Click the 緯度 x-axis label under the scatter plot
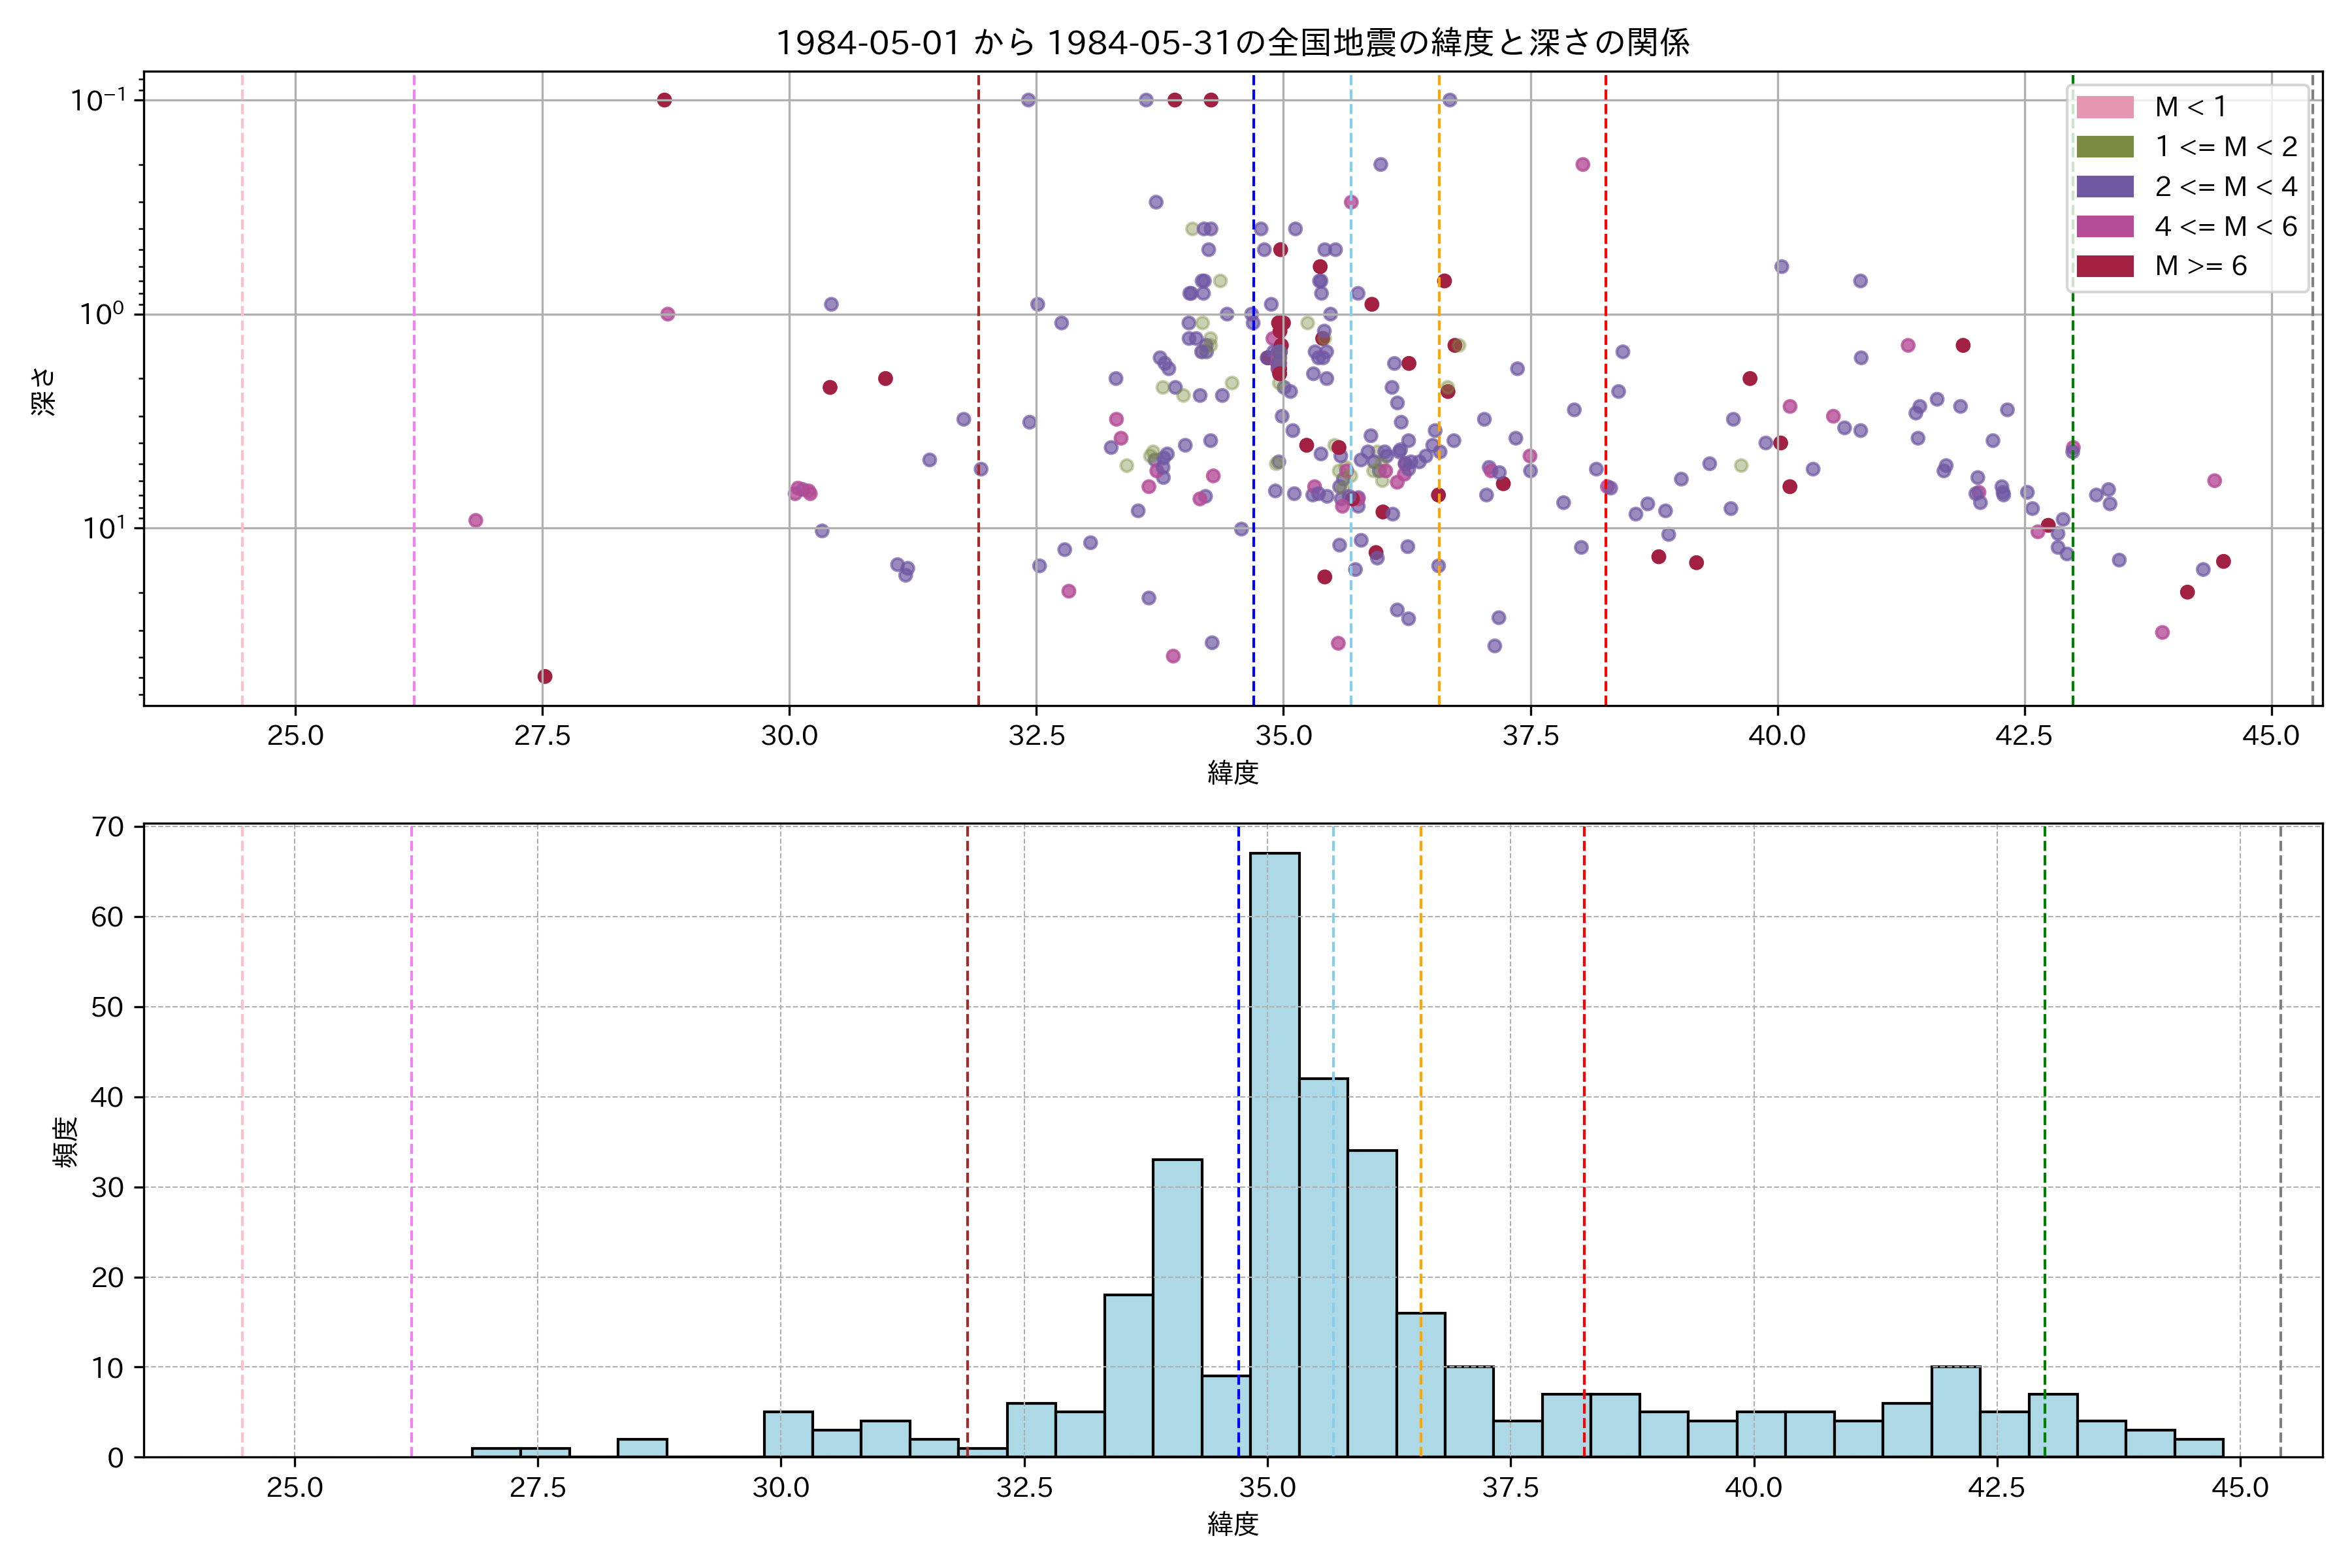The height and width of the screenshot is (1568, 2352). (1232, 772)
